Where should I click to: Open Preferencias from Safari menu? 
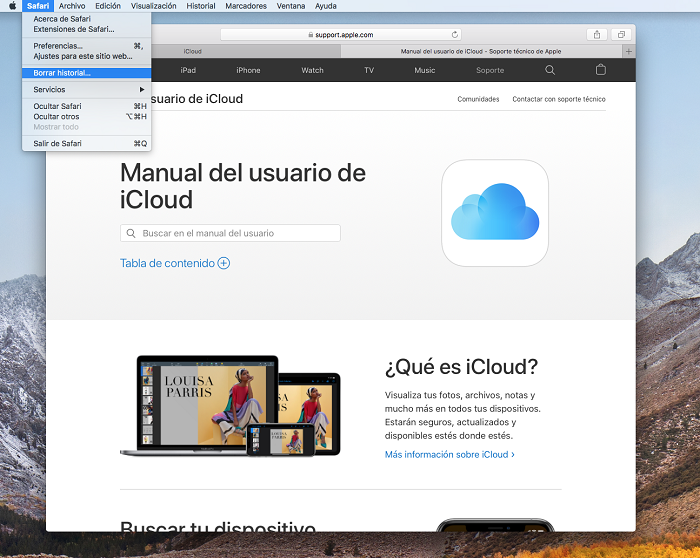(58, 46)
